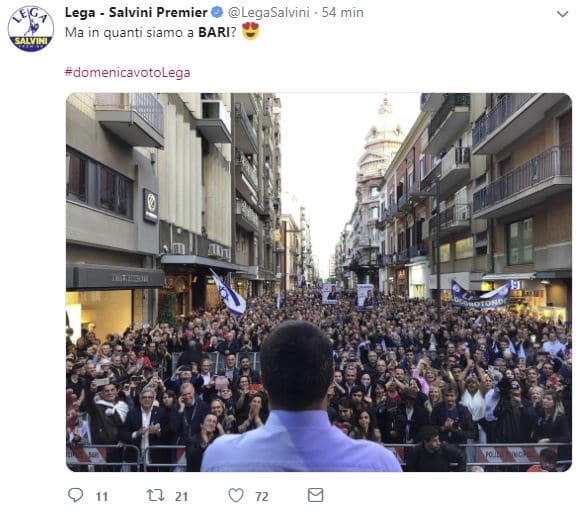
Task: Click the like count 72
Action: [262, 496]
